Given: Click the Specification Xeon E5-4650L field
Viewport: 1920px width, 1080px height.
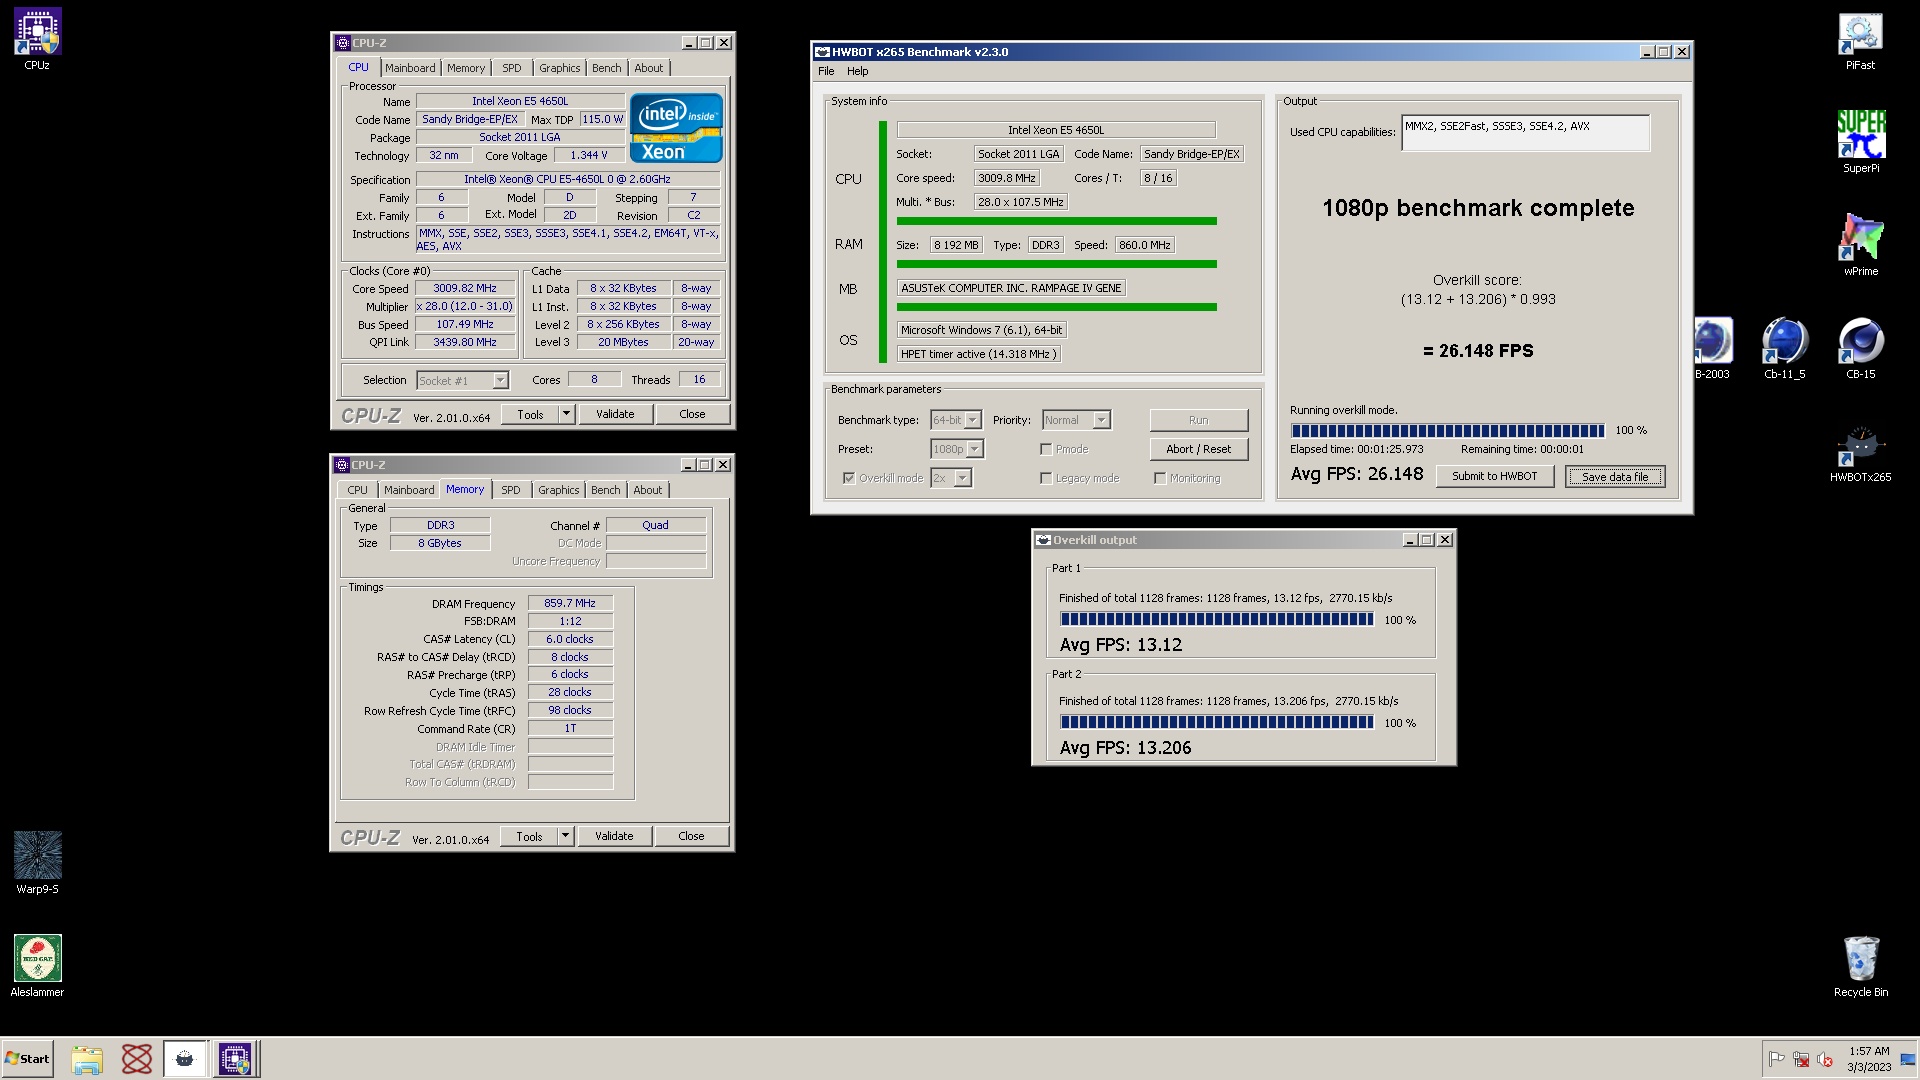Looking at the screenshot, I should 567,180.
